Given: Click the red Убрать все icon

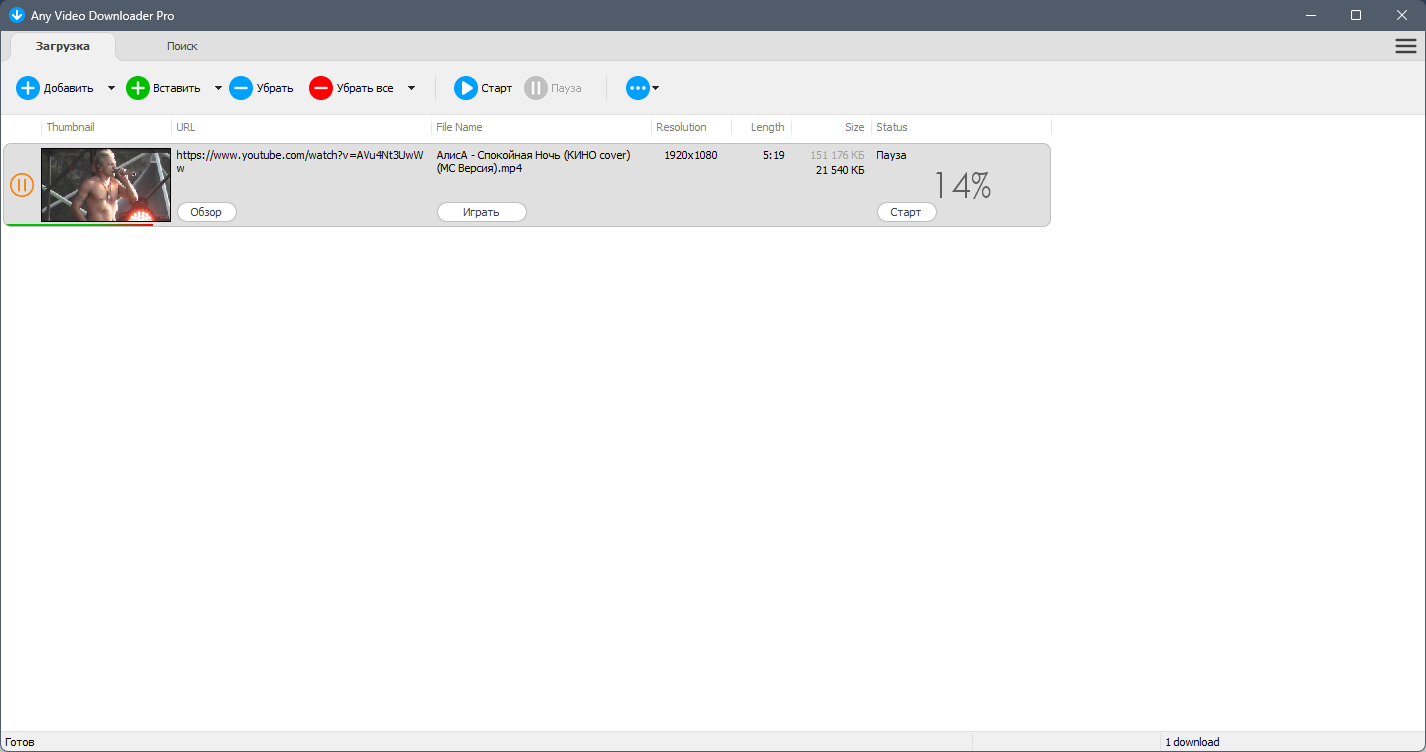Looking at the screenshot, I should tap(320, 88).
